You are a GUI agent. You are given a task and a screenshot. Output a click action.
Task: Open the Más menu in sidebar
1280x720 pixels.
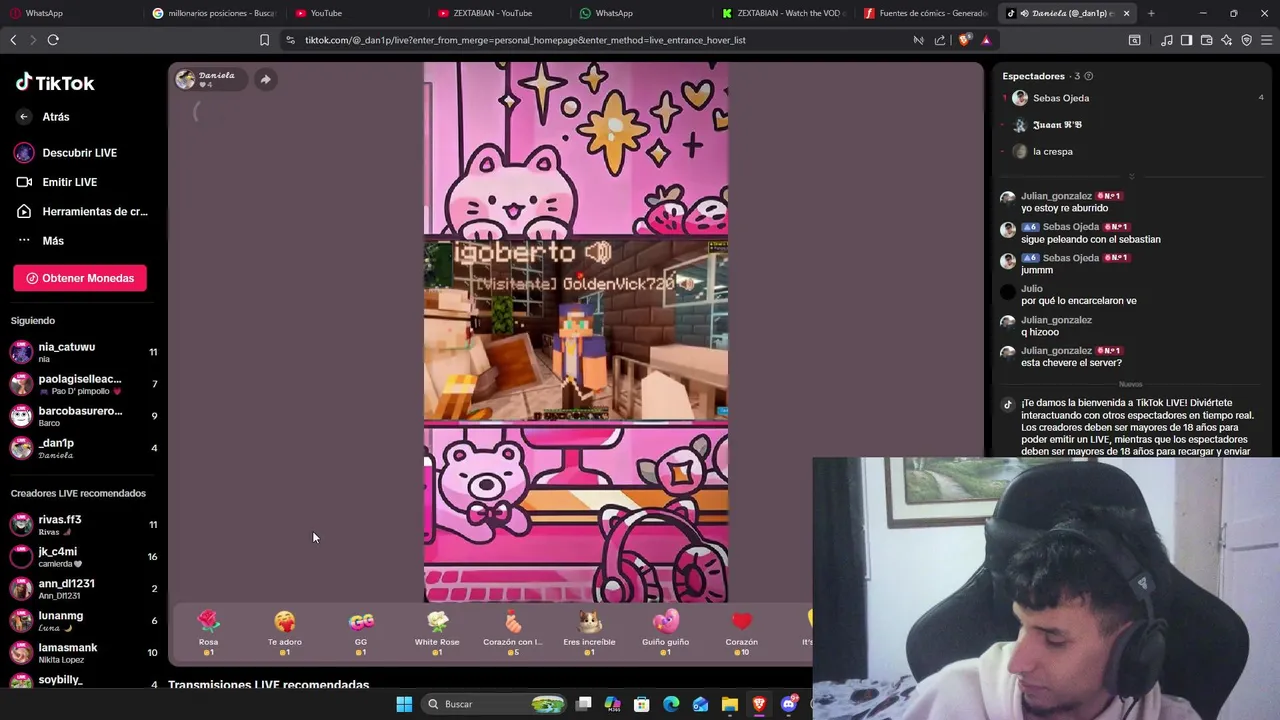40,241
